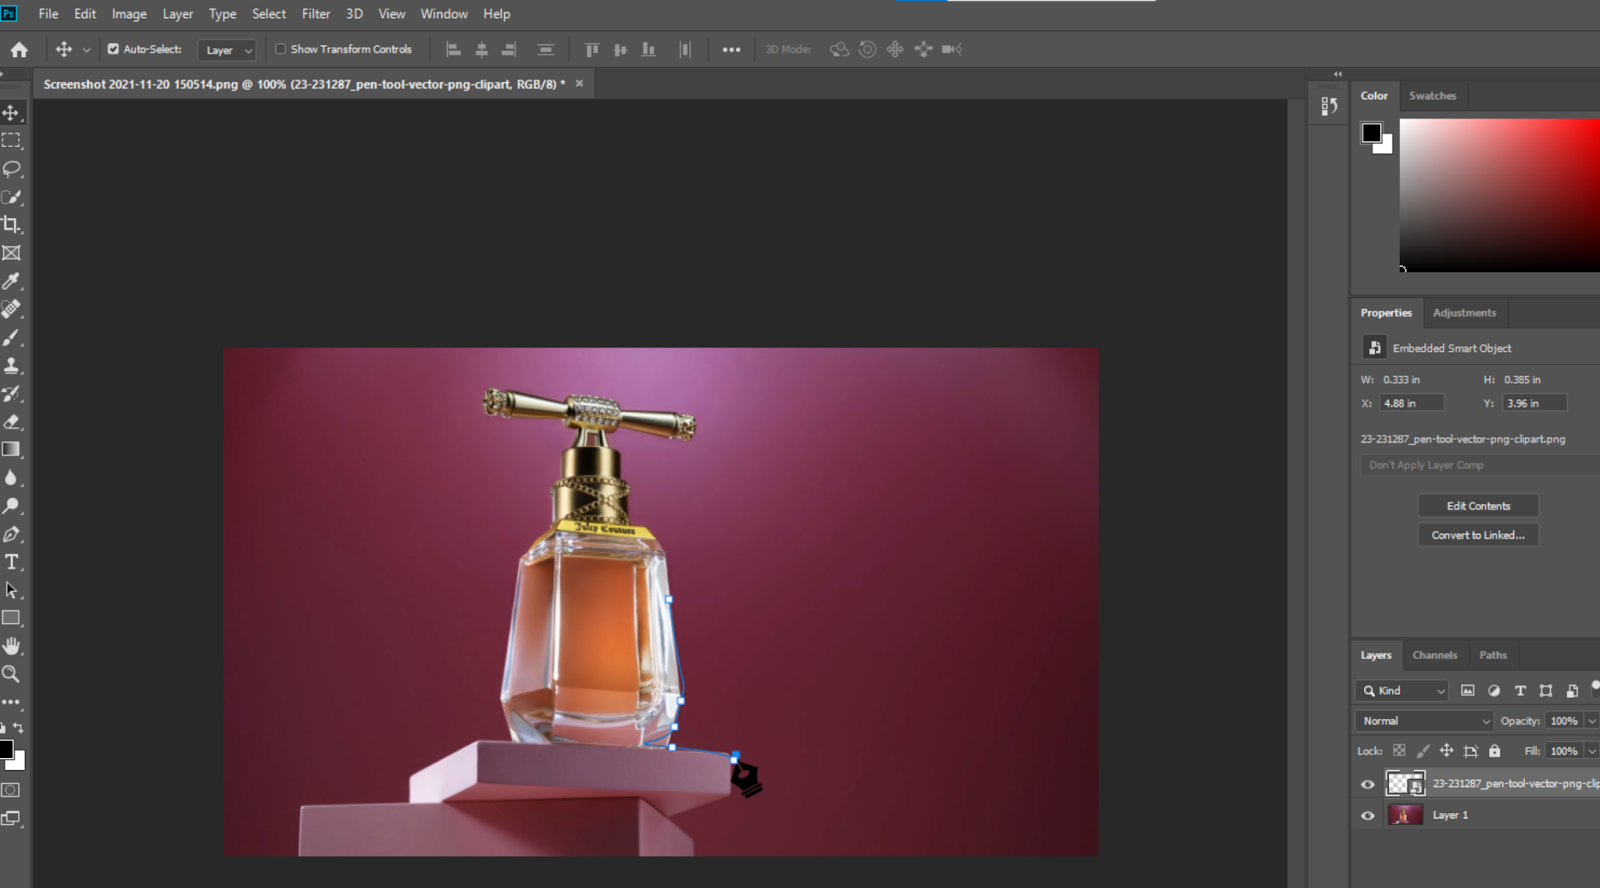This screenshot has height=888, width=1600.
Task: Switch to the Channels tab
Action: tap(1434, 655)
